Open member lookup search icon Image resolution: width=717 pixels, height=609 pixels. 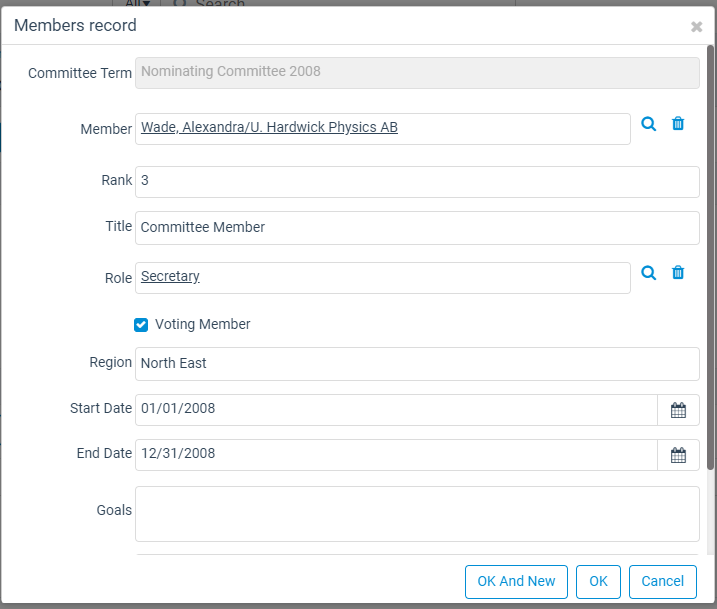click(648, 124)
